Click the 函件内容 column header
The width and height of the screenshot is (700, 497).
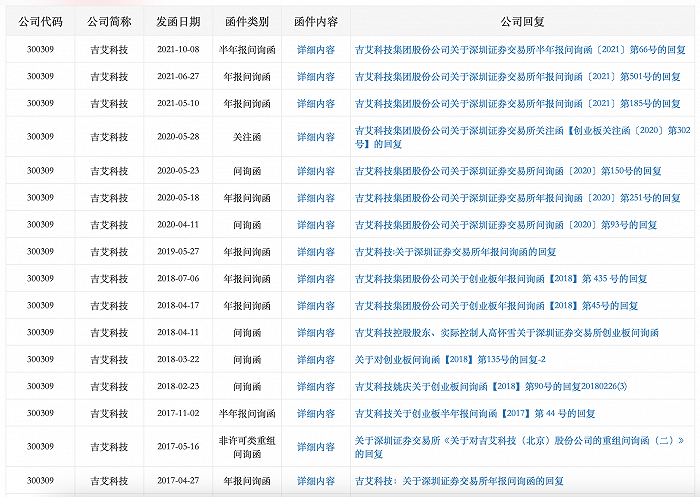(x=316, y=21)
